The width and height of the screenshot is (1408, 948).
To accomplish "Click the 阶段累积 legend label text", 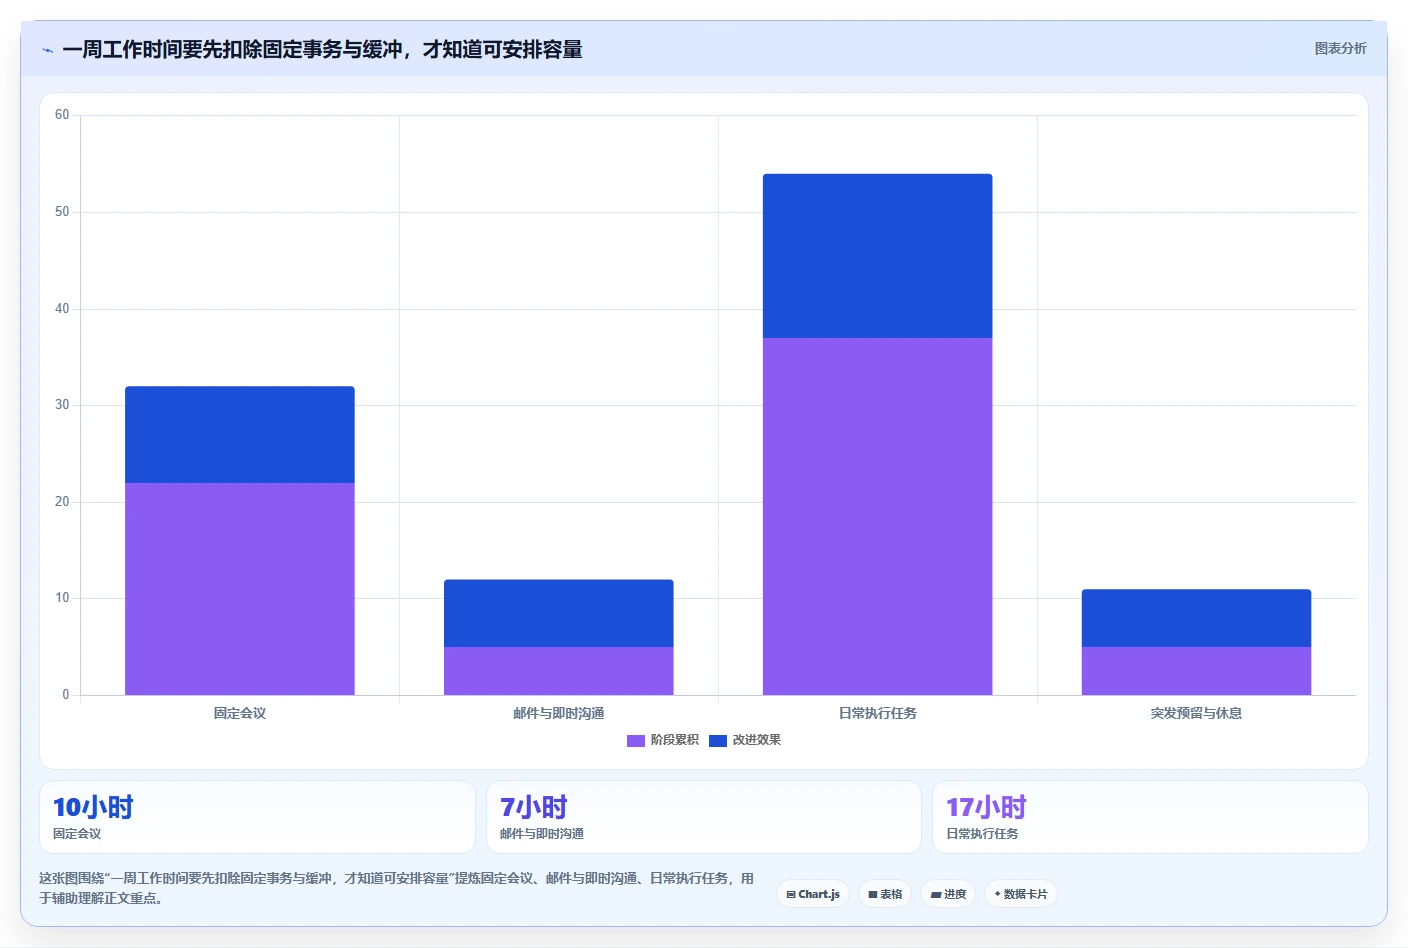I will pos(675,740).
